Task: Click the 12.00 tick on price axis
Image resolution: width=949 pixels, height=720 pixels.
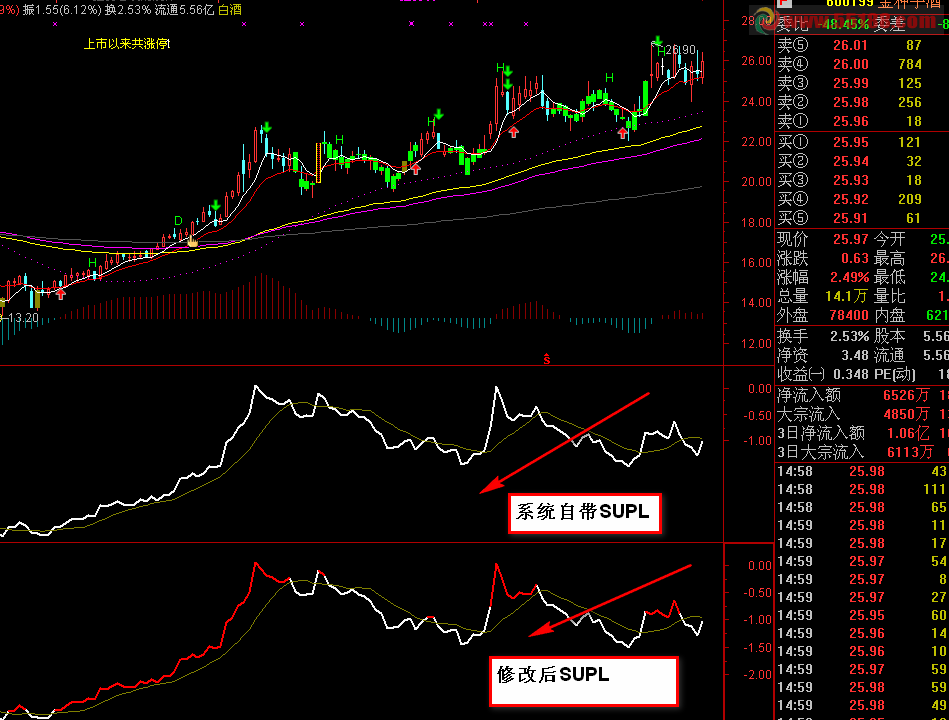Action: pyautogui.click(x=756, y=344)
